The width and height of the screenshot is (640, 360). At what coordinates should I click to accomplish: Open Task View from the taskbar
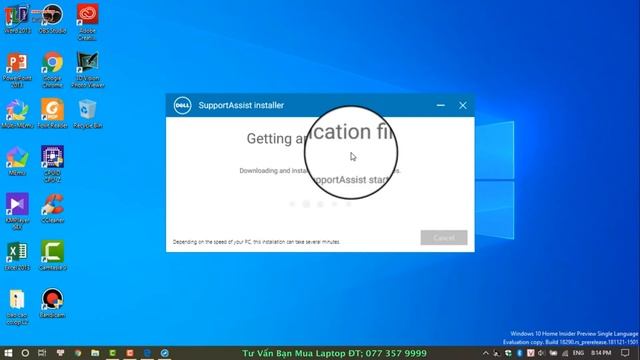42,353
